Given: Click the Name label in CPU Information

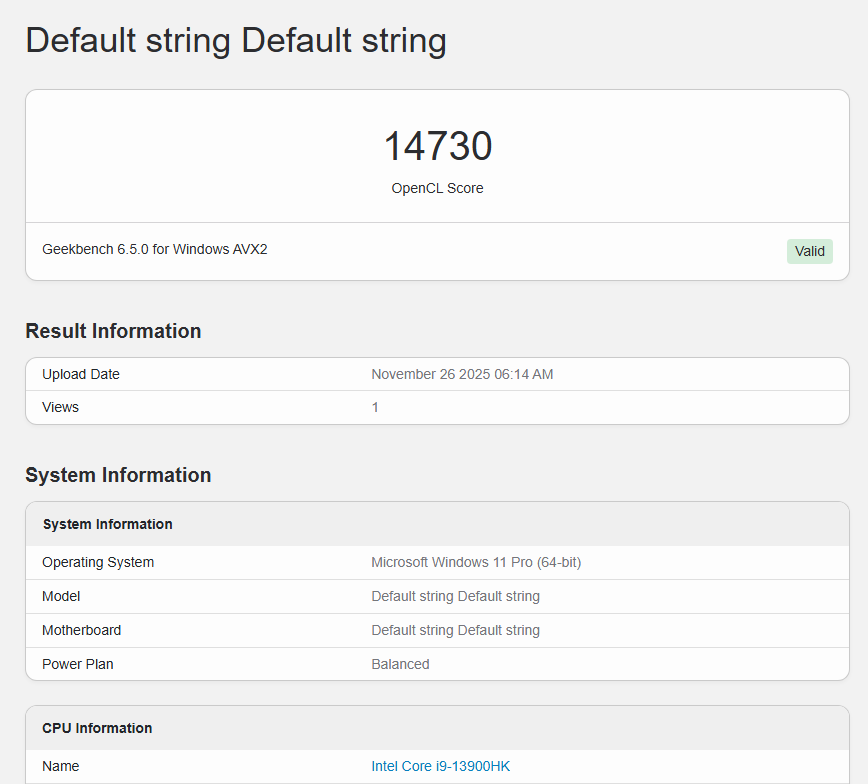Looking at the screenshot, I should coord(60,766).
